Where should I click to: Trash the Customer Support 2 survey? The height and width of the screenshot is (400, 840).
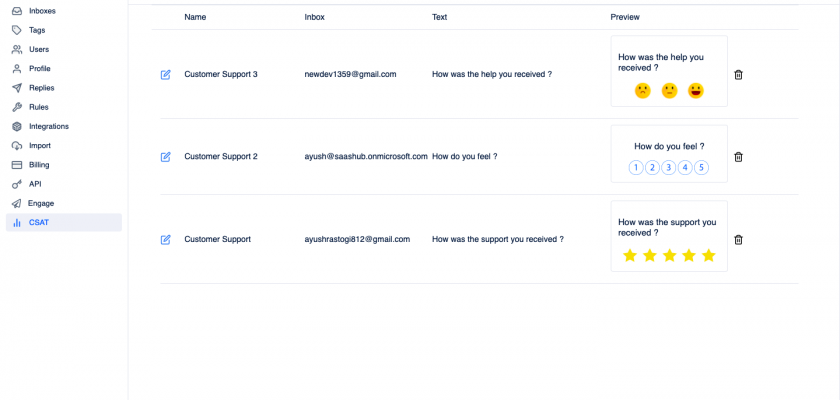tap(738, 157)
